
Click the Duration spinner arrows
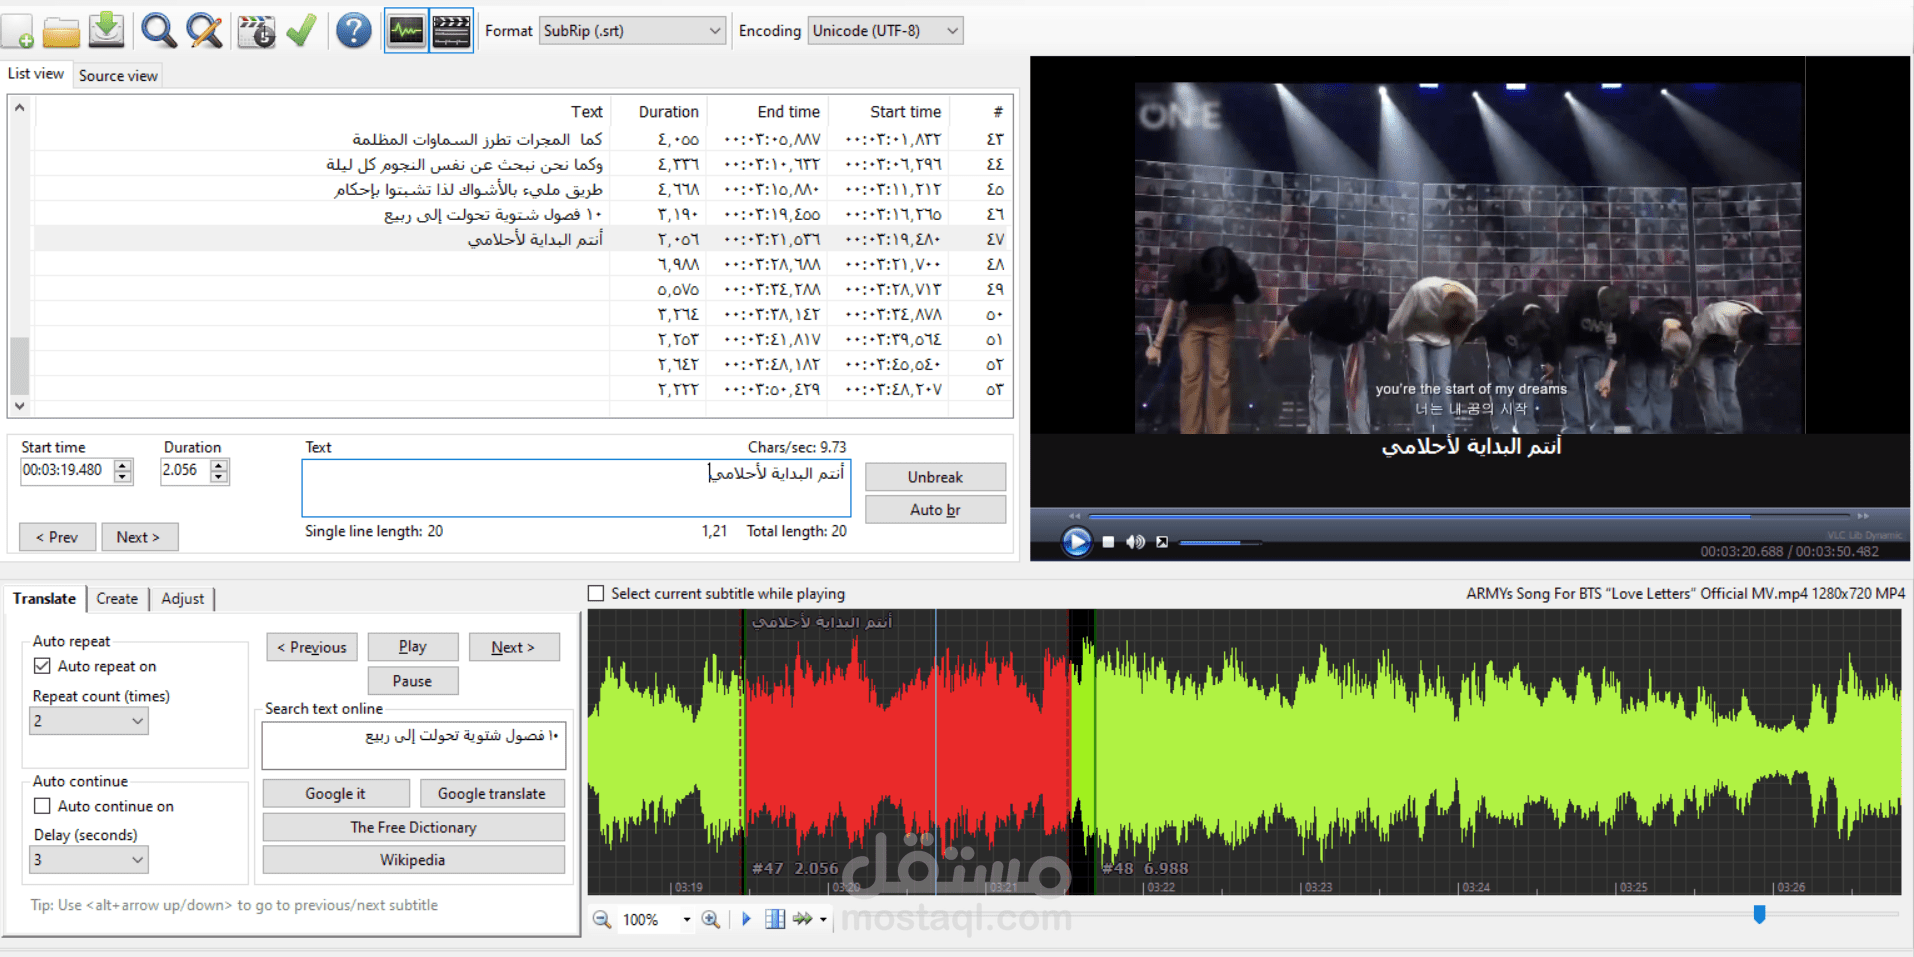coord(219,471)
